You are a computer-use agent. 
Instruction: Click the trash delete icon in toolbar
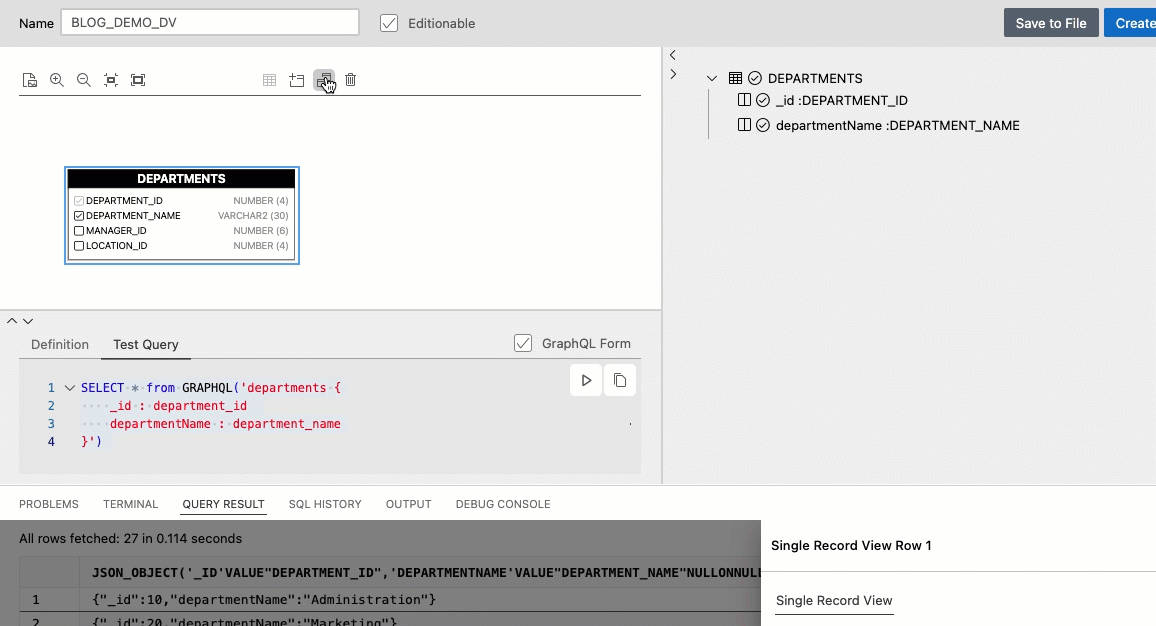(351, 80)
